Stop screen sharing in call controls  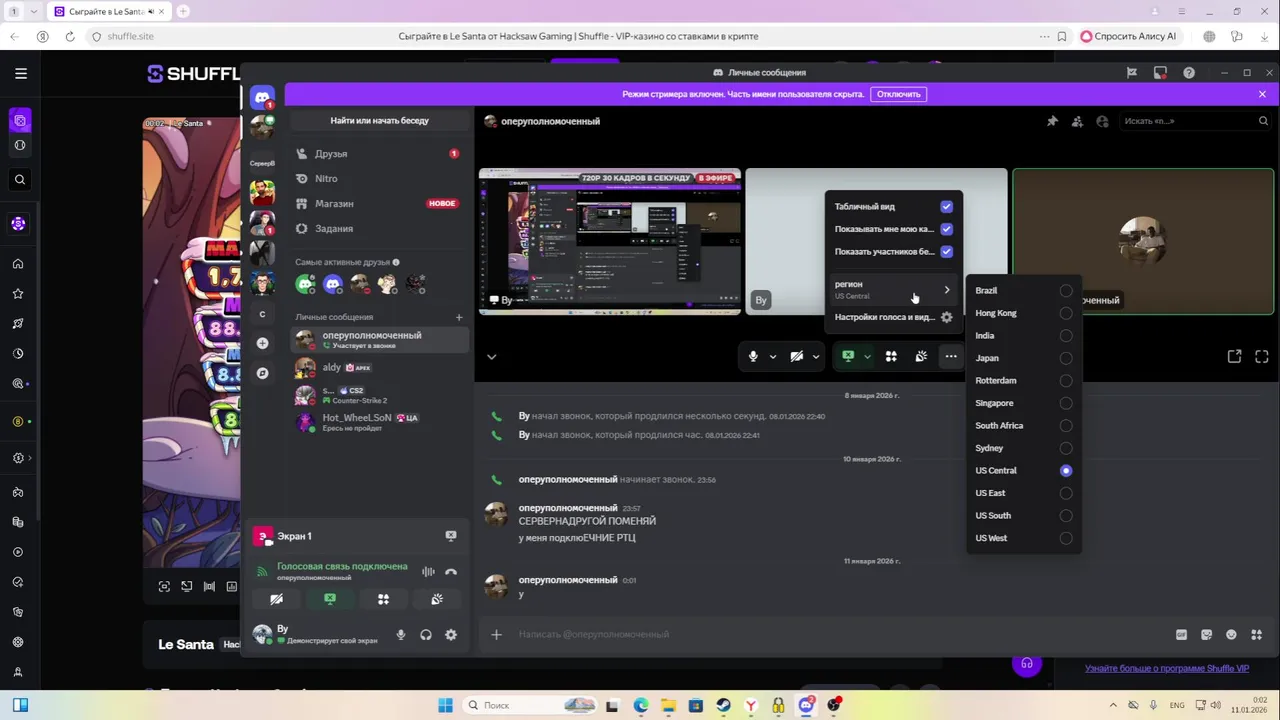(x=848, y=356)
